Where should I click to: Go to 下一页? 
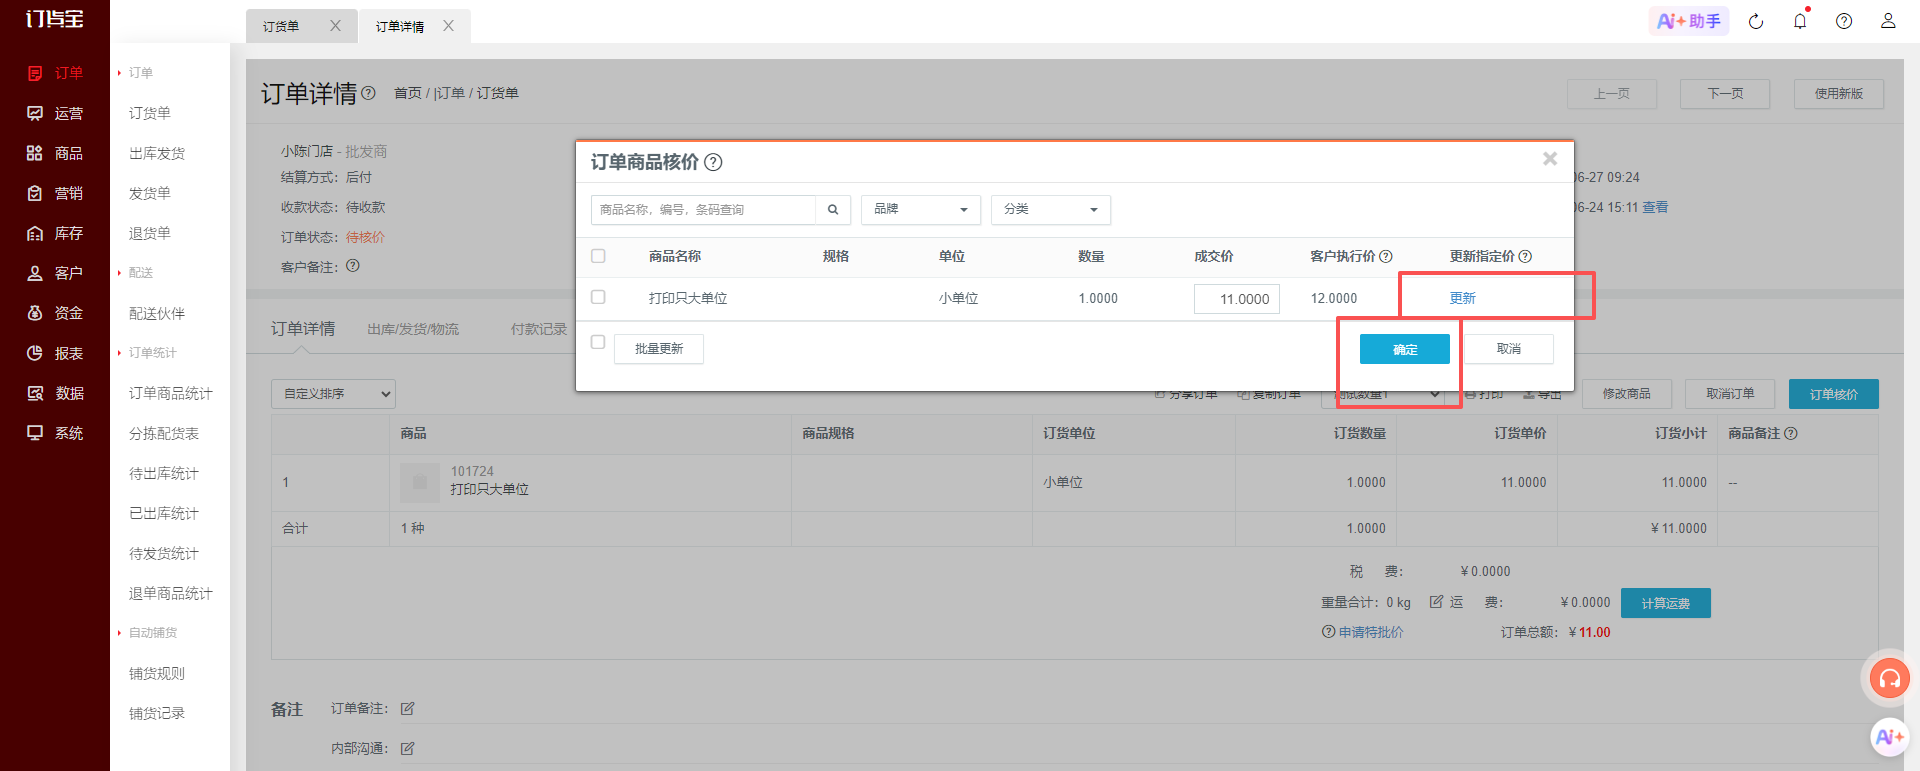[x=1725, y=94]
